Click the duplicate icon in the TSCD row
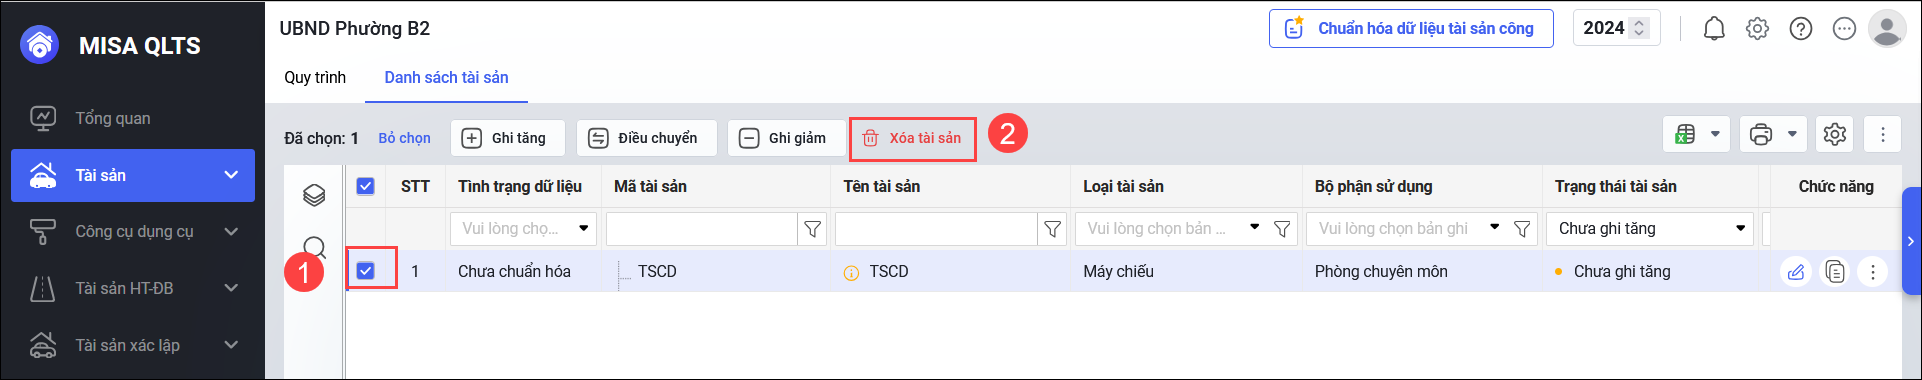 click(x=1835, y=271)
